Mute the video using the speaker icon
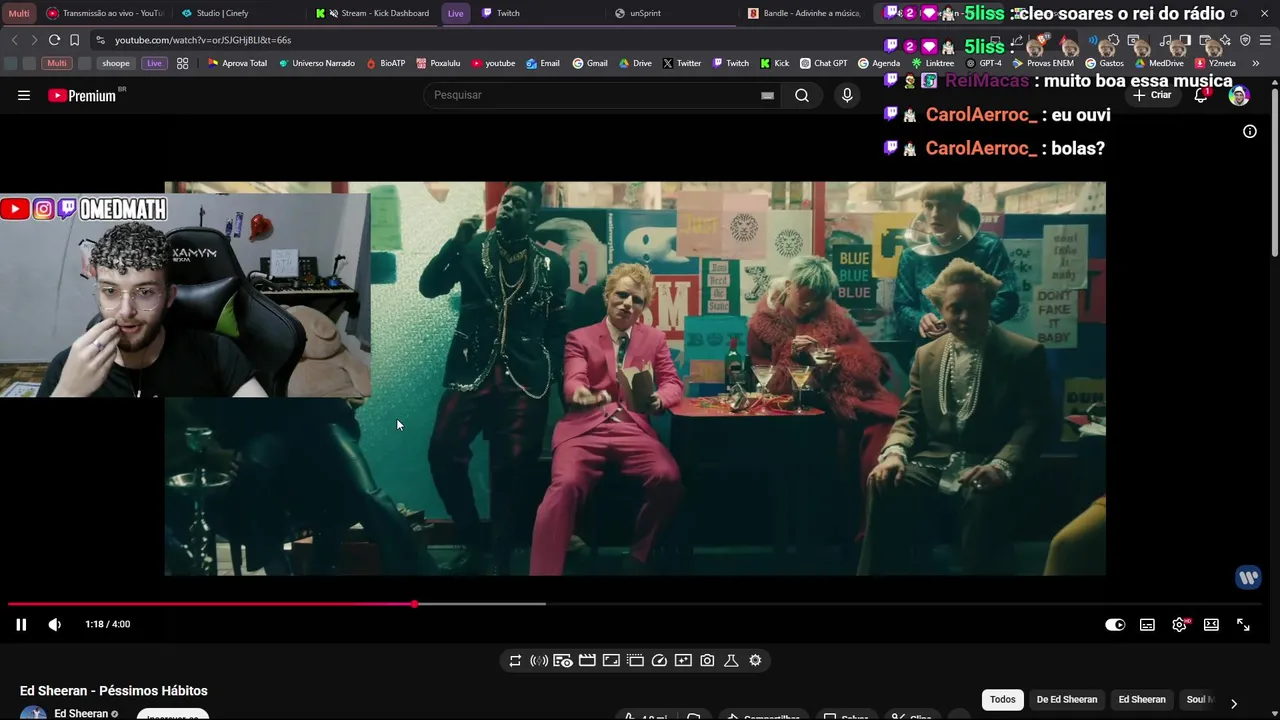The width and height of the screenshot is (1280, 720). (55, 625)
